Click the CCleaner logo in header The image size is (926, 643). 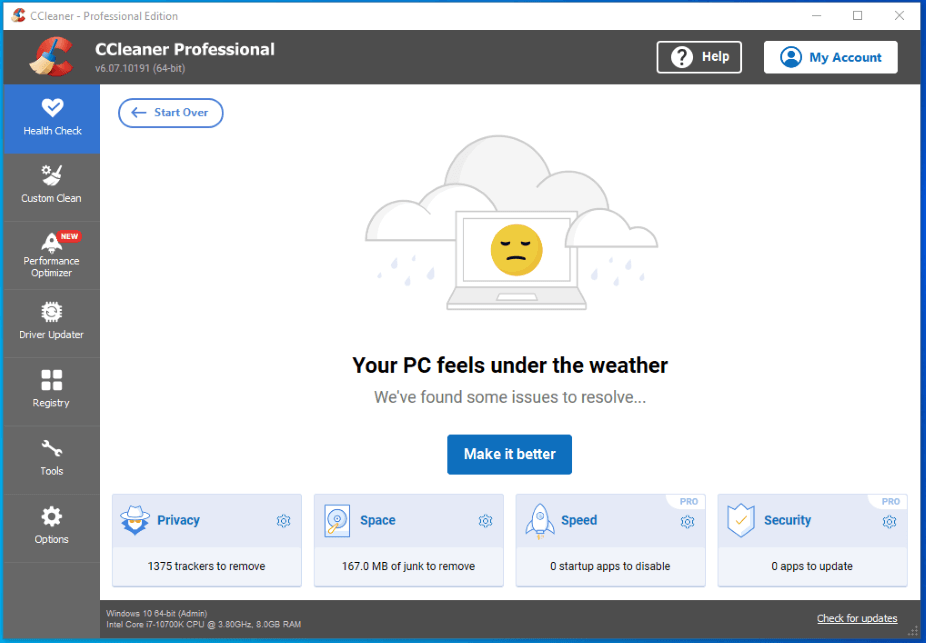tap(51, 57)
